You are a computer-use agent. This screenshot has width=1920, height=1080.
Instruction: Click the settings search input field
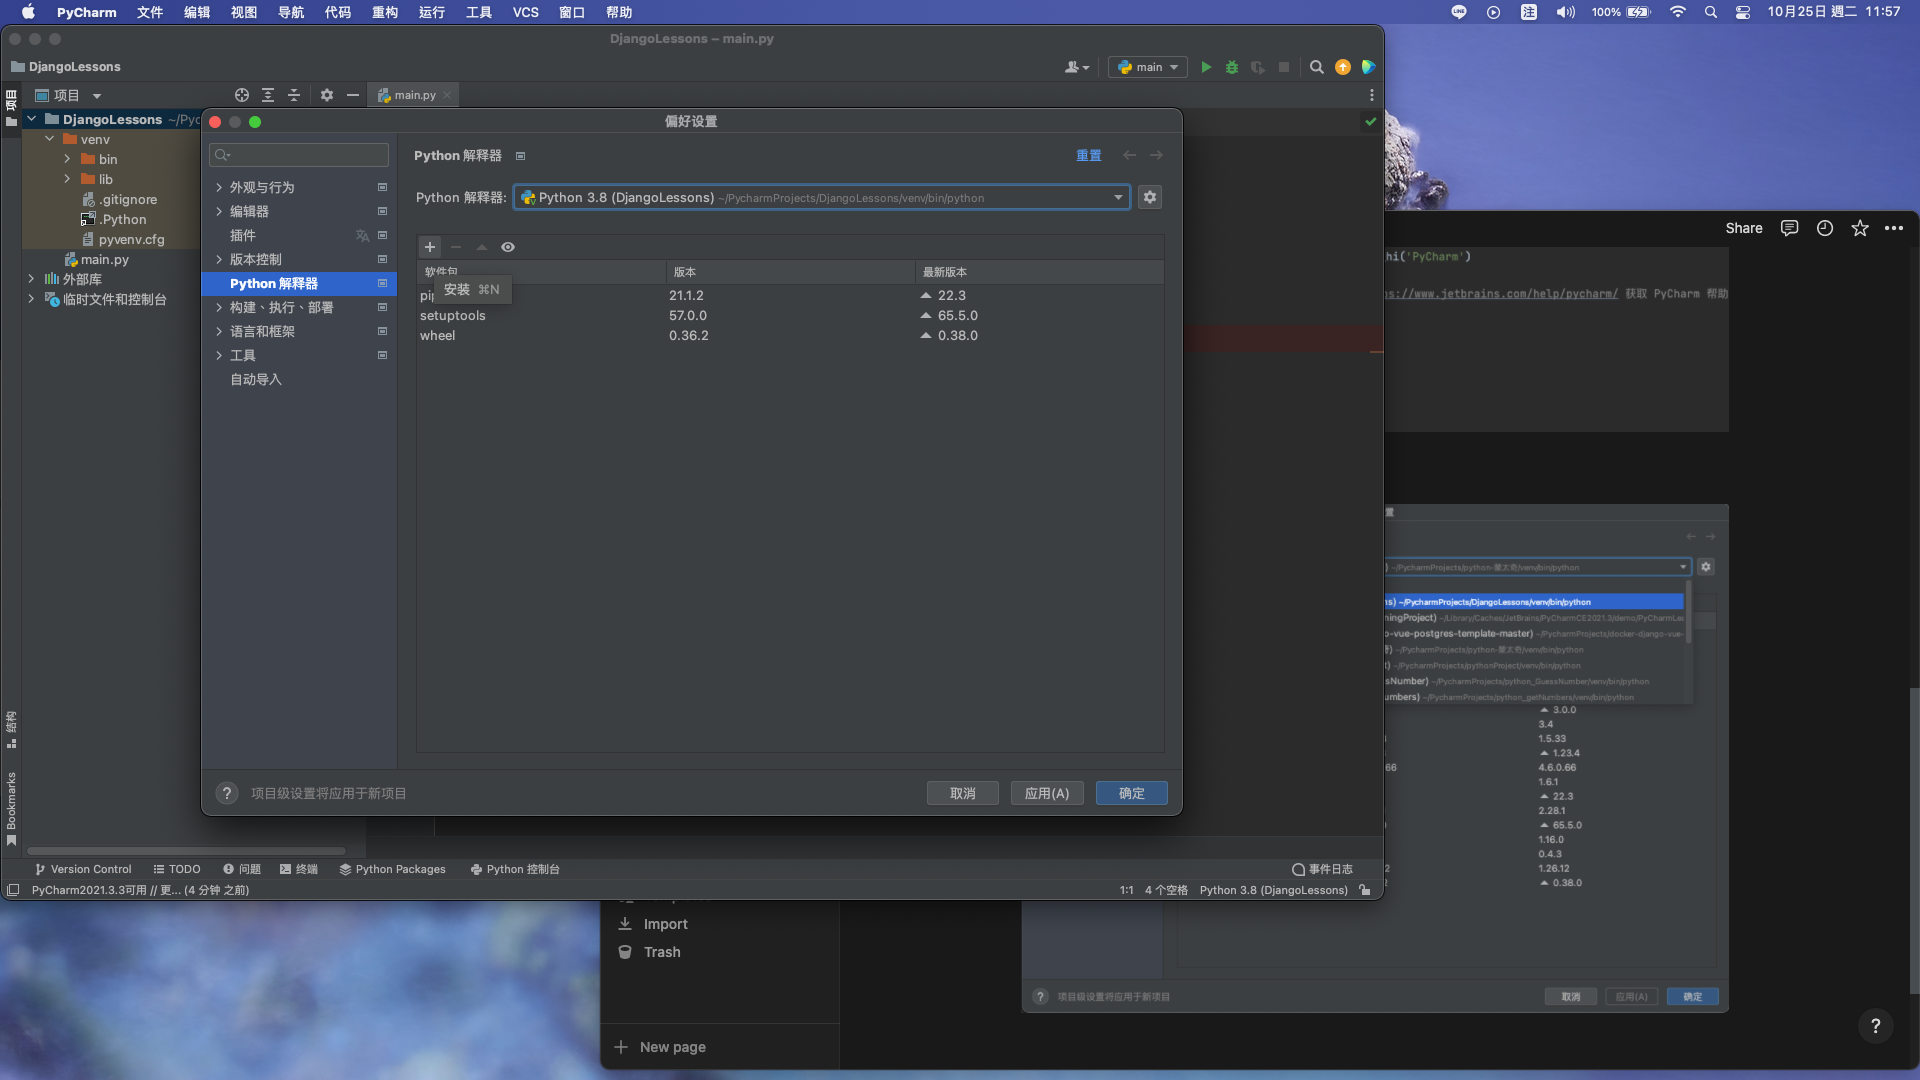click(x=300, y=155)
